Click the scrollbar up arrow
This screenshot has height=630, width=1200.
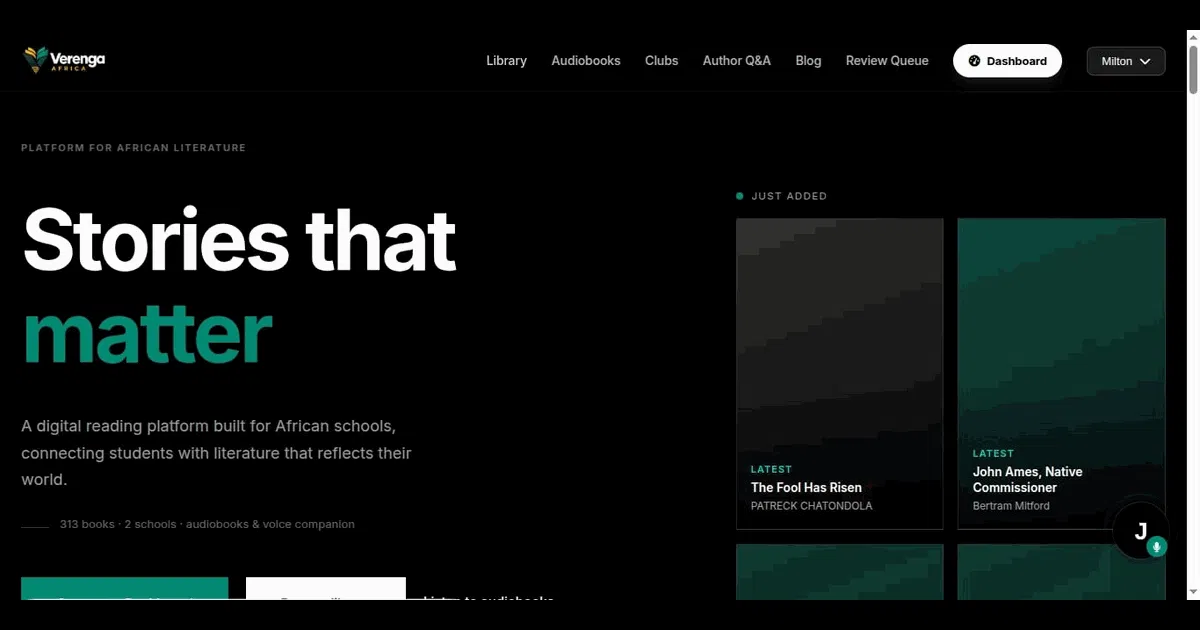pyautogui.click(x=1192, y=36)
